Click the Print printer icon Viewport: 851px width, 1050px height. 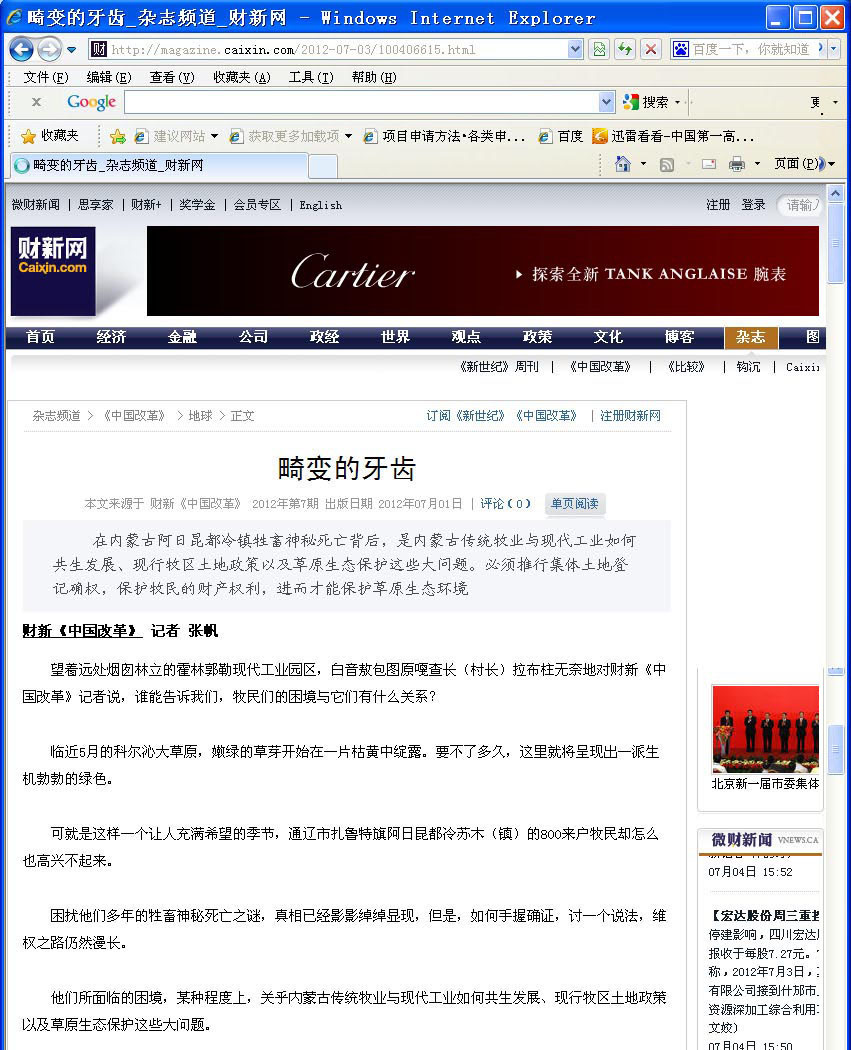point(737,164)
